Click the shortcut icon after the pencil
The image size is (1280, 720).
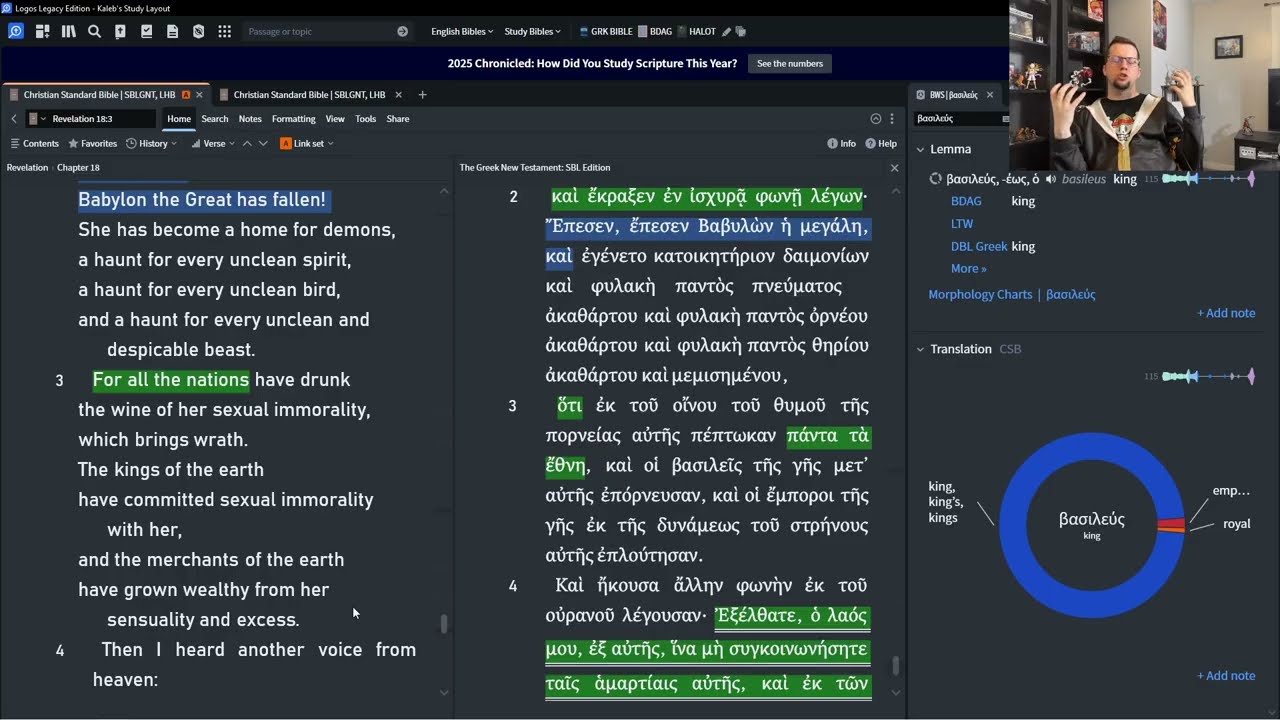tap(741, 31)
